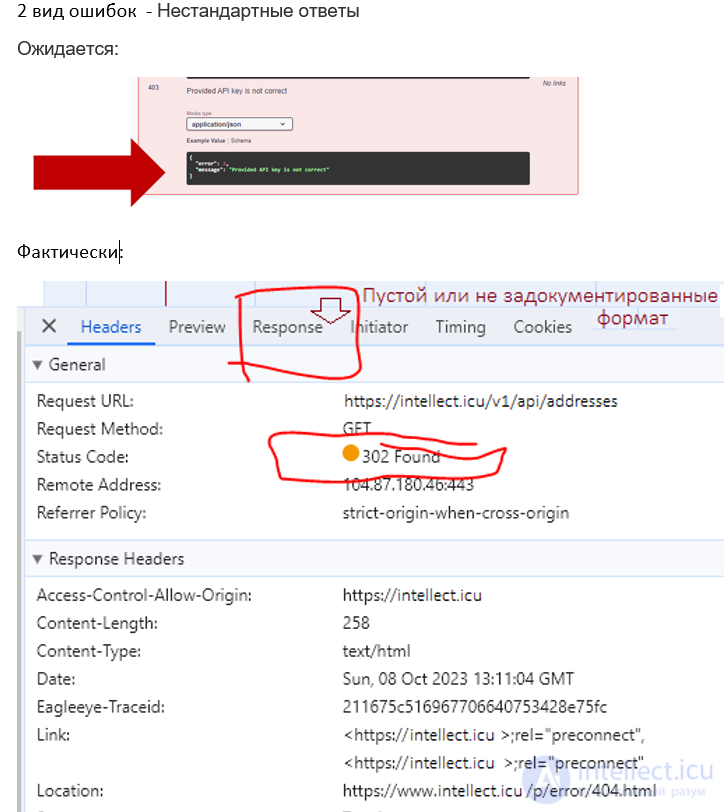The width and height of the screenshot is (725, 812).
Task: Click the 302 Found status code value
Action: (x=401, y=457)
